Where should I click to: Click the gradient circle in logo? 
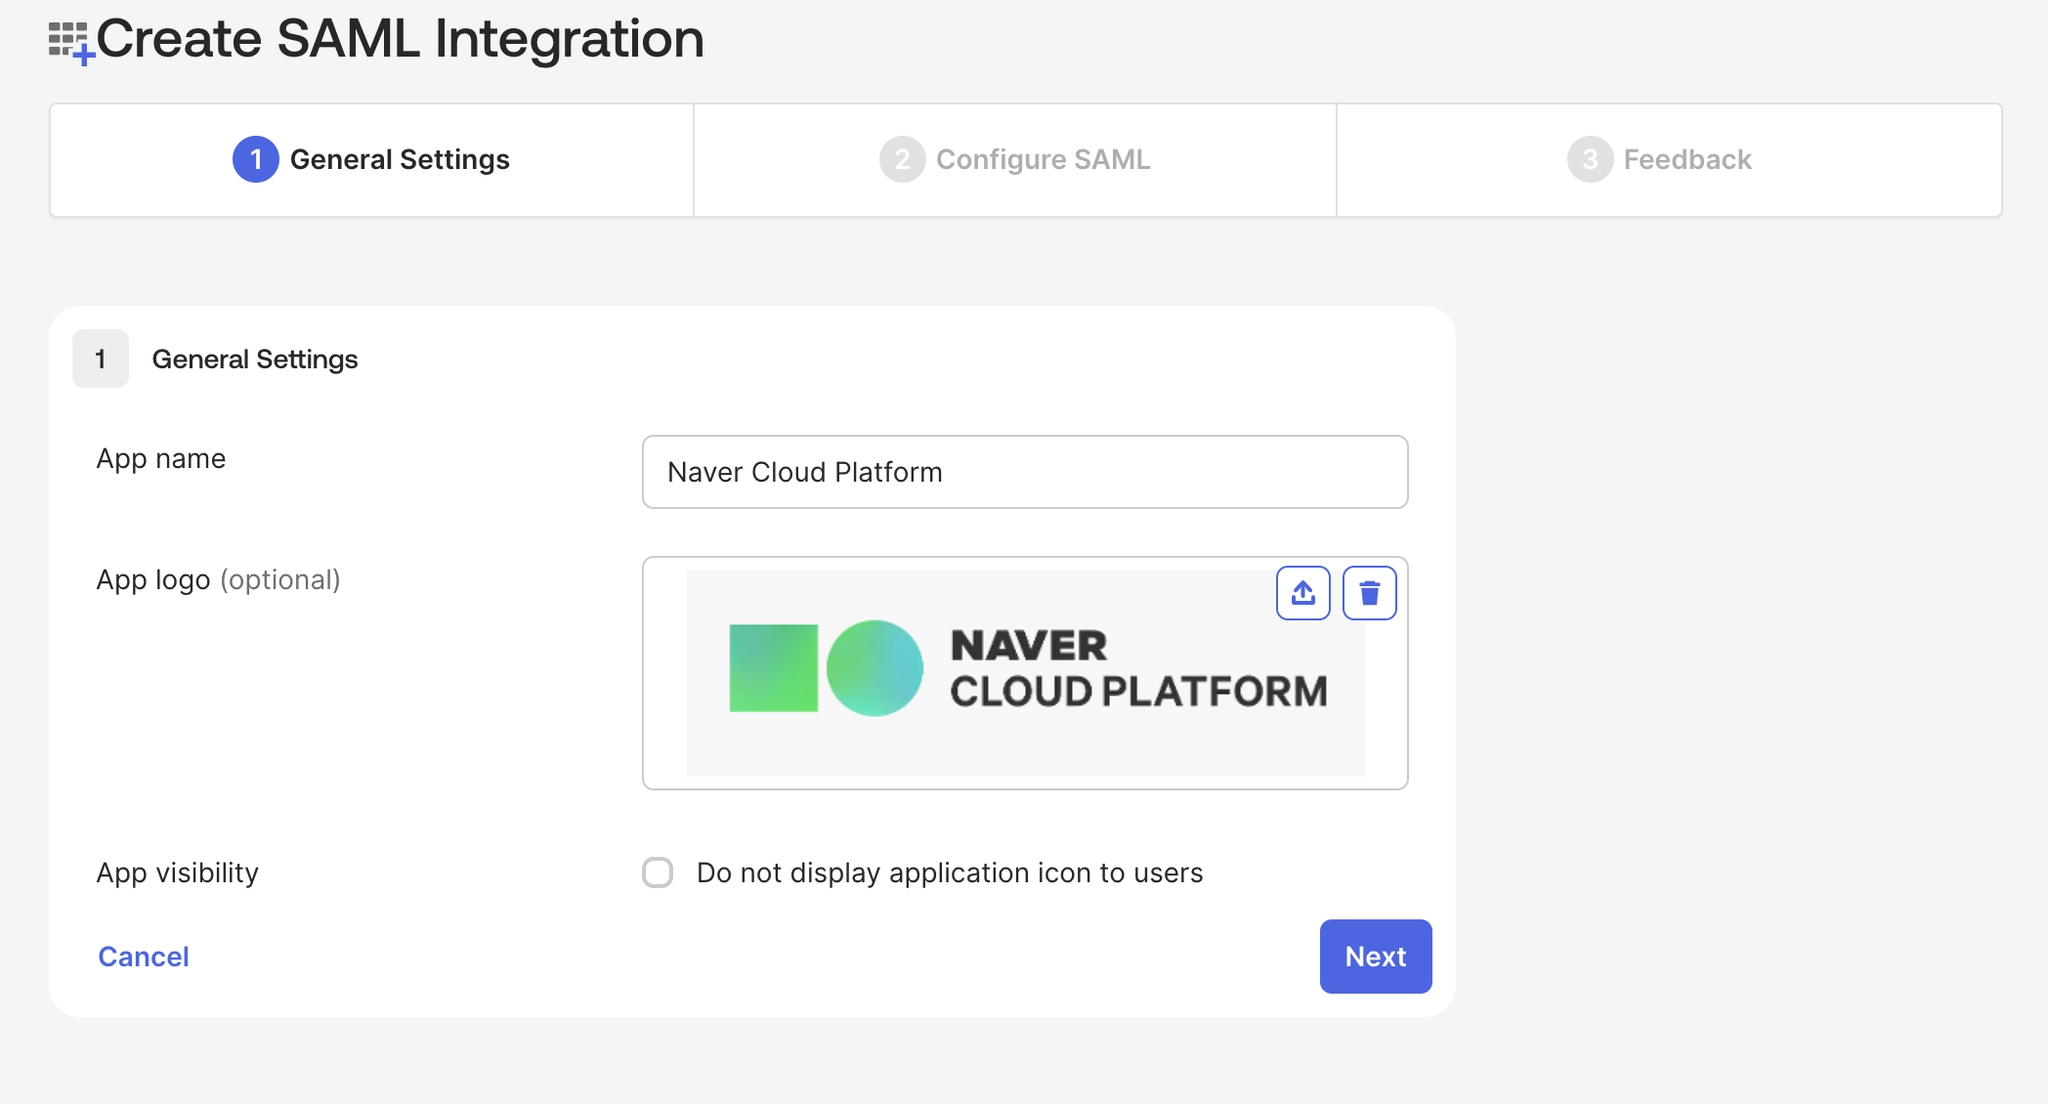874,668
